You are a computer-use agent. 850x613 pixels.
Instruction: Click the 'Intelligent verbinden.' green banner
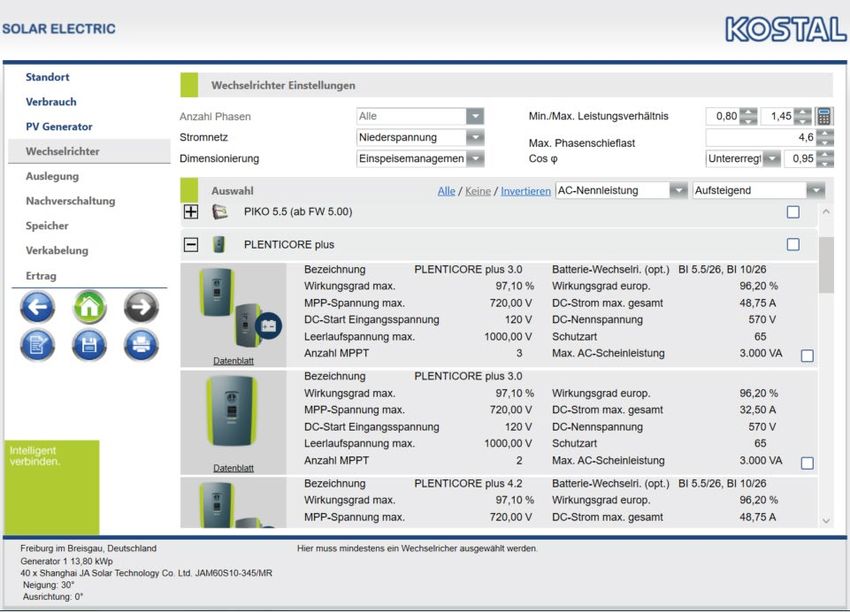[51, 487]
